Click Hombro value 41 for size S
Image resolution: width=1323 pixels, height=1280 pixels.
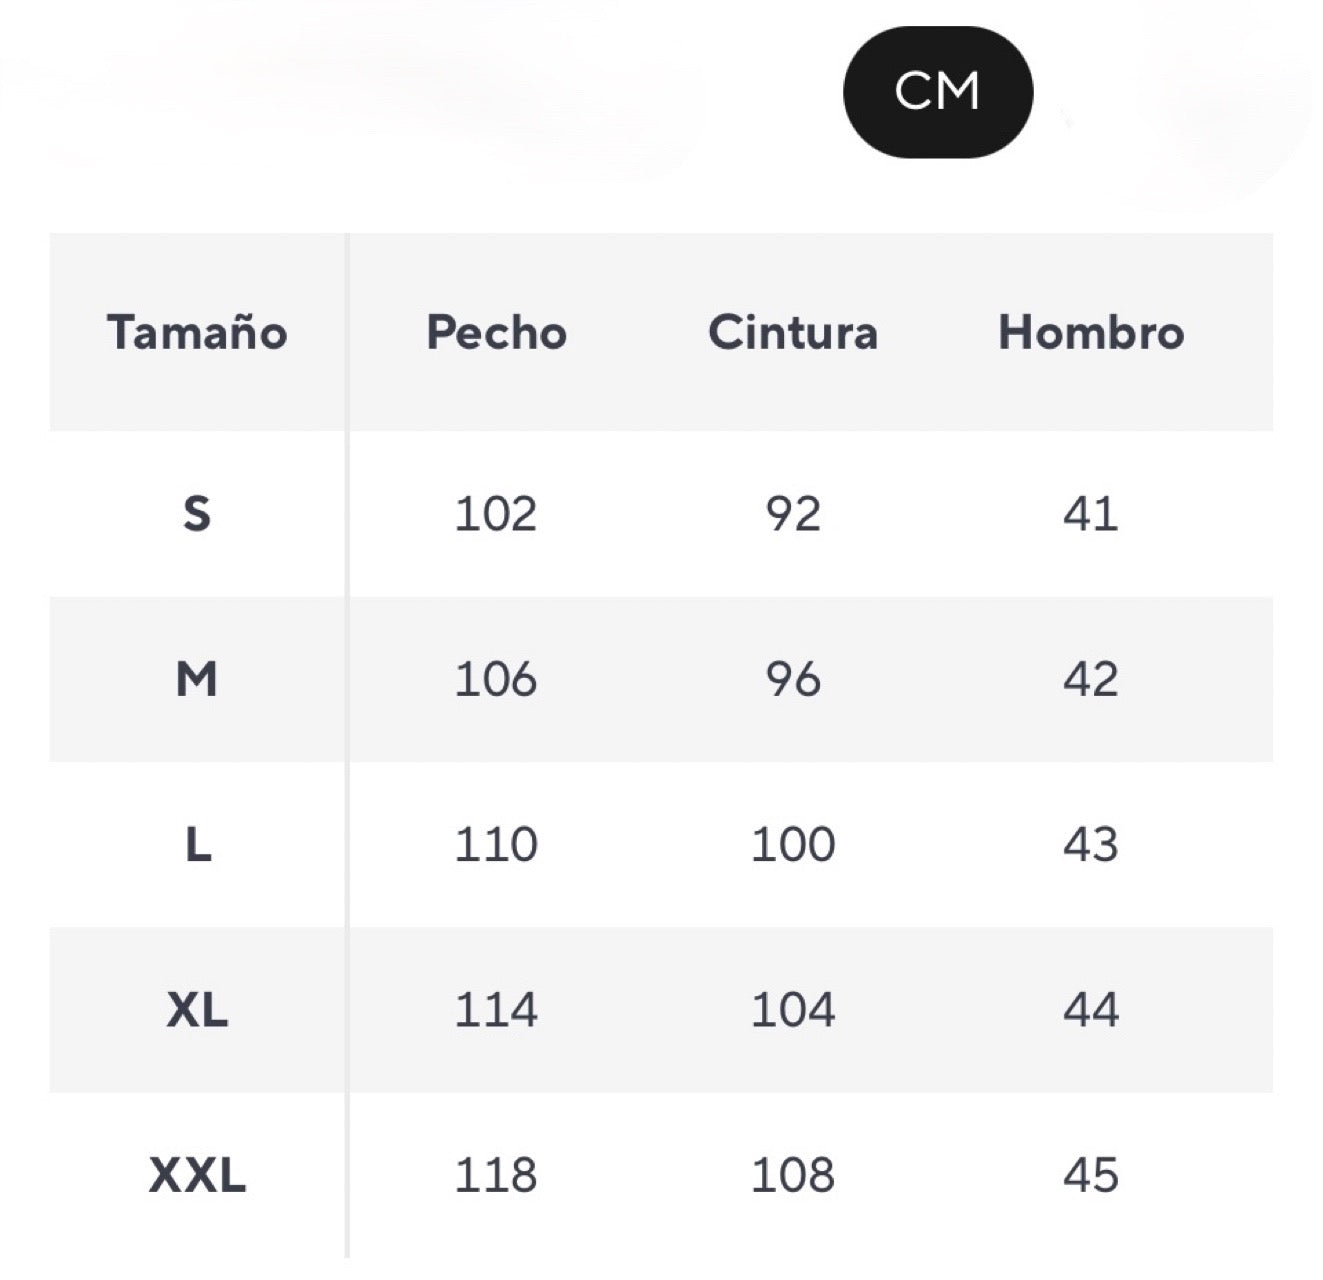(1090, 514)
